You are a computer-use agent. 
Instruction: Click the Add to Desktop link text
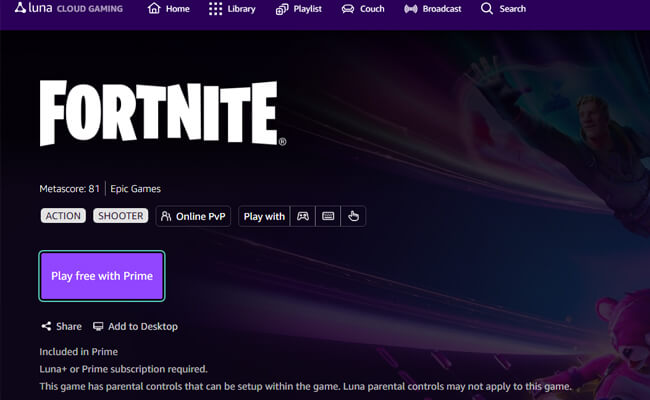[143, 327]
